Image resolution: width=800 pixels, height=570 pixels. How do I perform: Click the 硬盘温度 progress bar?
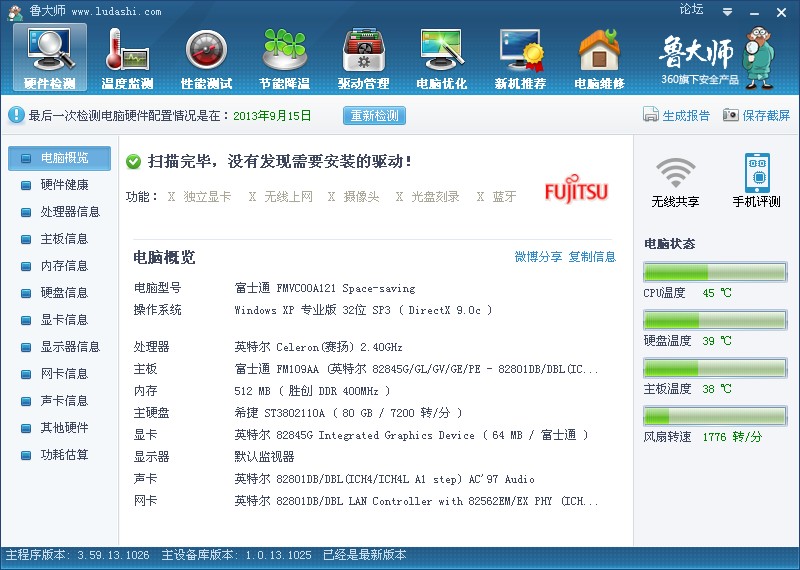tap(715, 320)
